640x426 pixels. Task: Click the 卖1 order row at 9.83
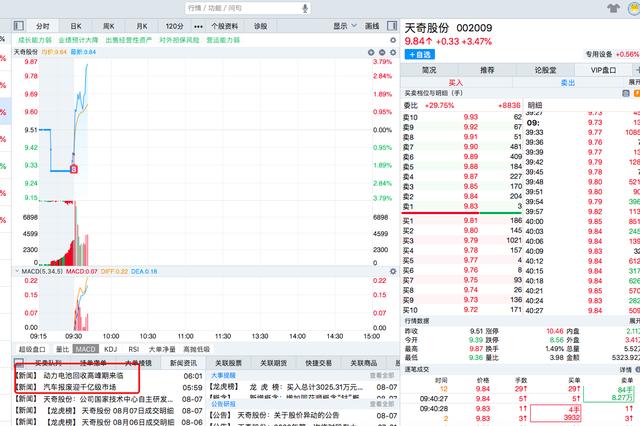(462, 206)
